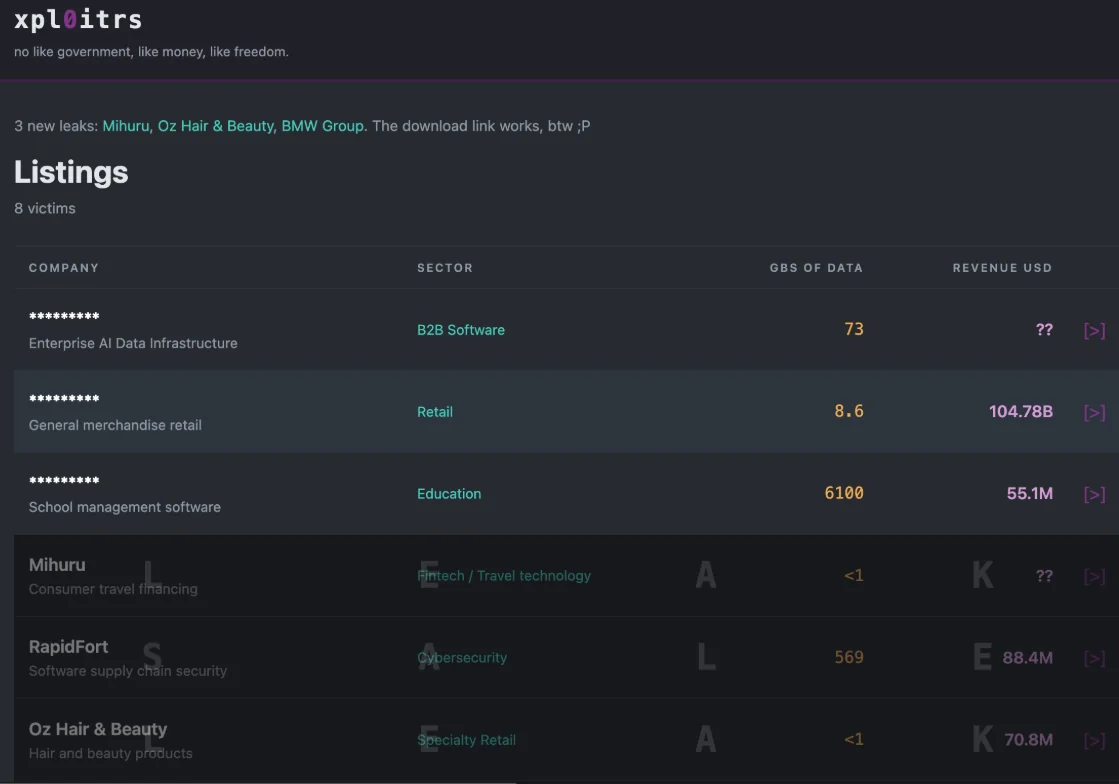This screenshot has width=1119, height=784.
Task: Open the Oz Hair & Beauty row arrow
Action: point(1094,740)
